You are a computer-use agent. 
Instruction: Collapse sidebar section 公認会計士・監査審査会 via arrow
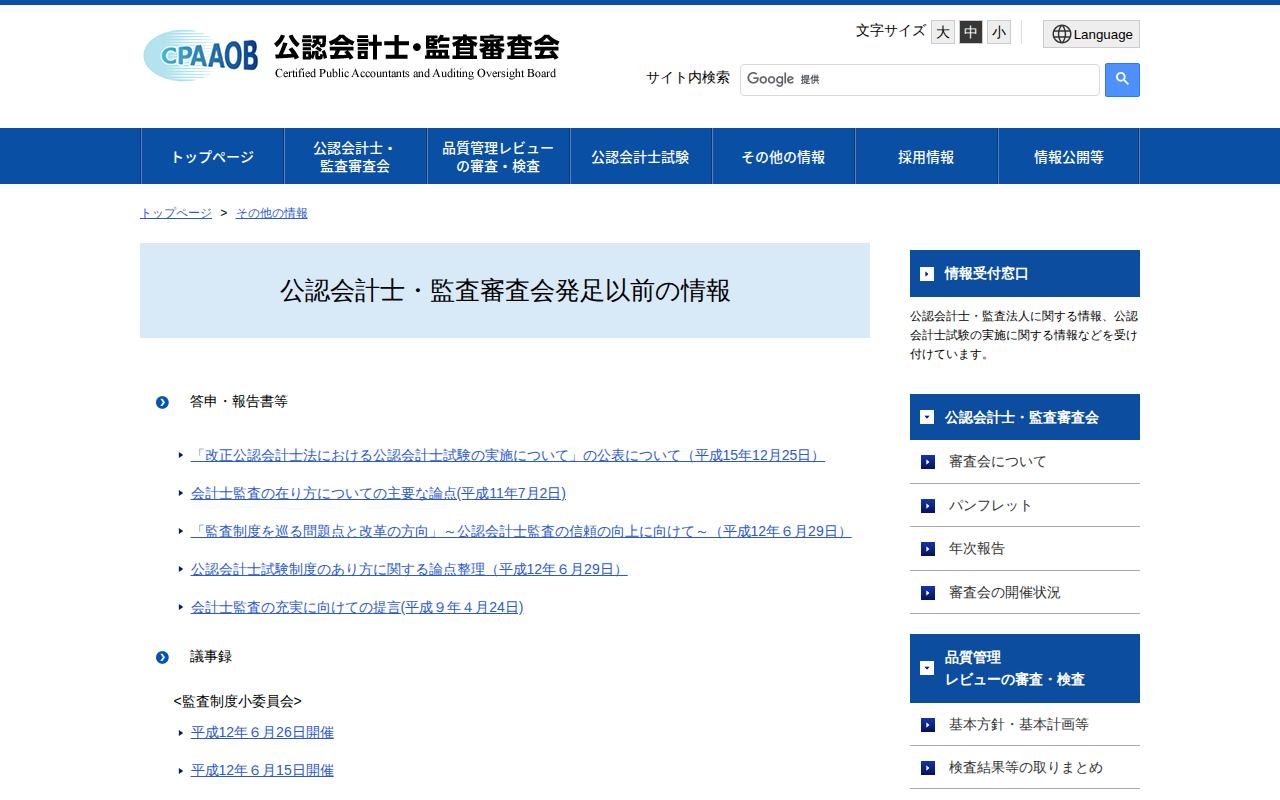[927, 417]
